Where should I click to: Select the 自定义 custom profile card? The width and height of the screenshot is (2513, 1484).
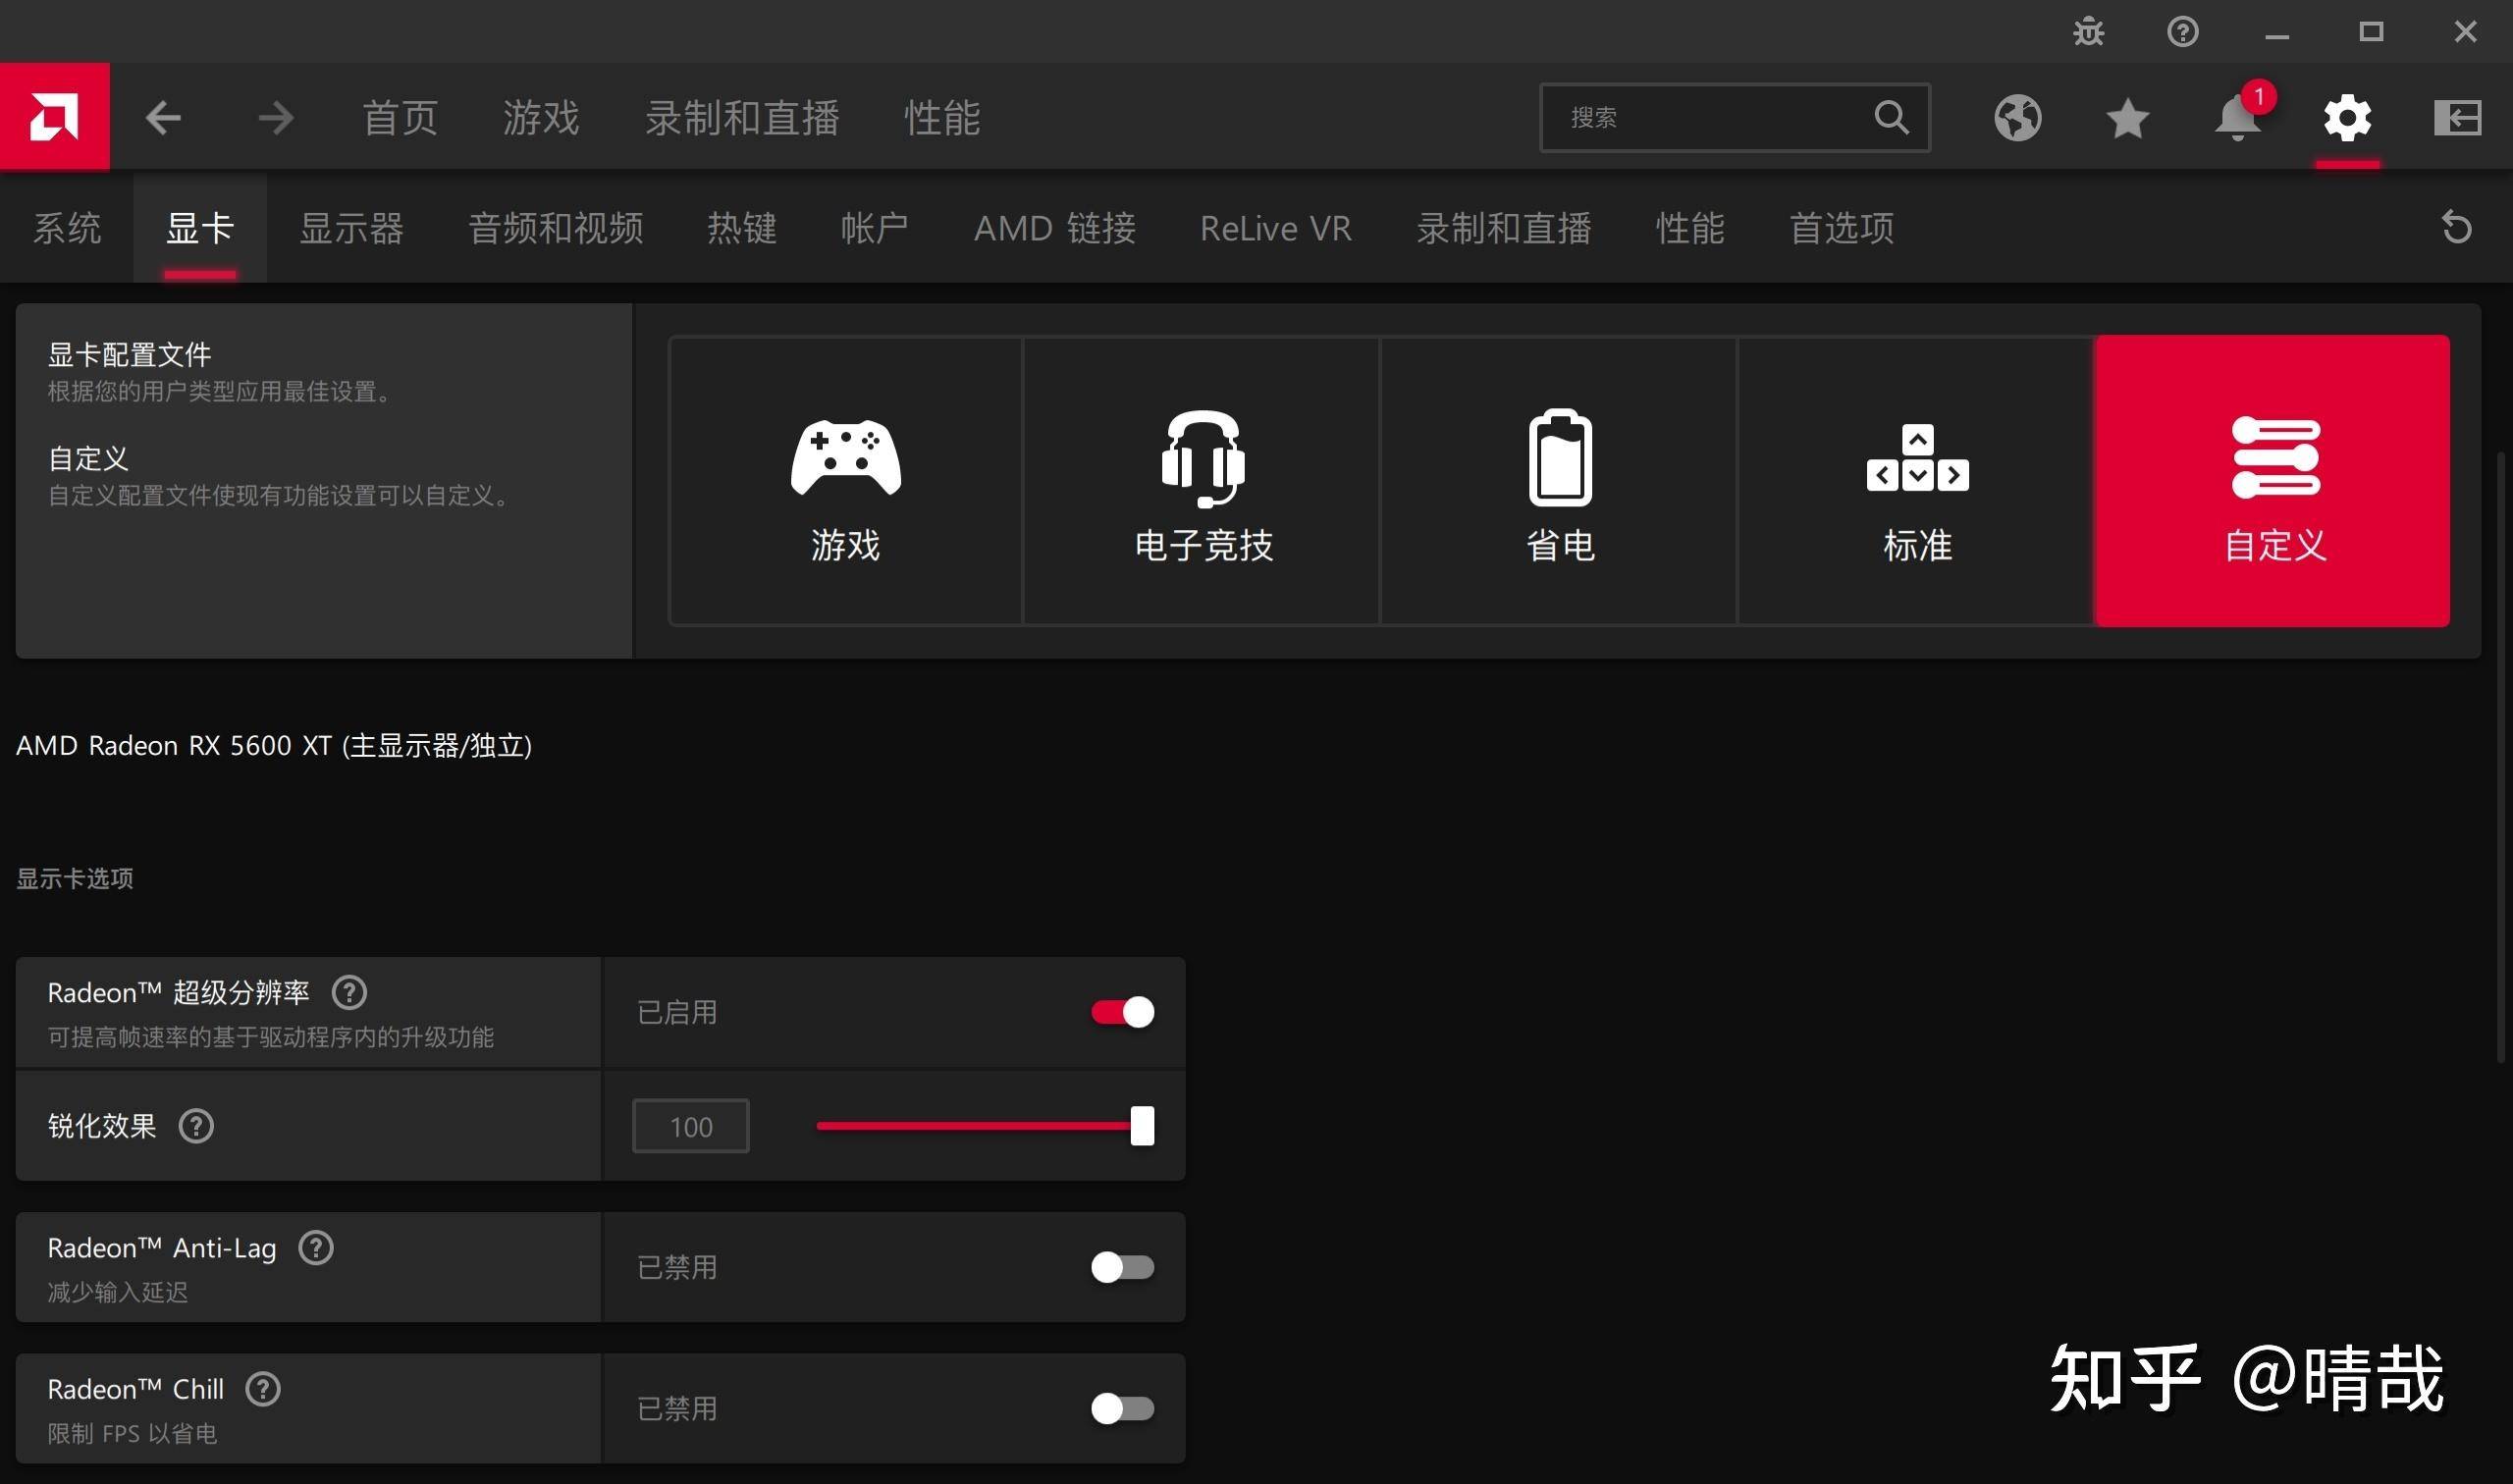pyautogui.click(x=2273, y=481)
